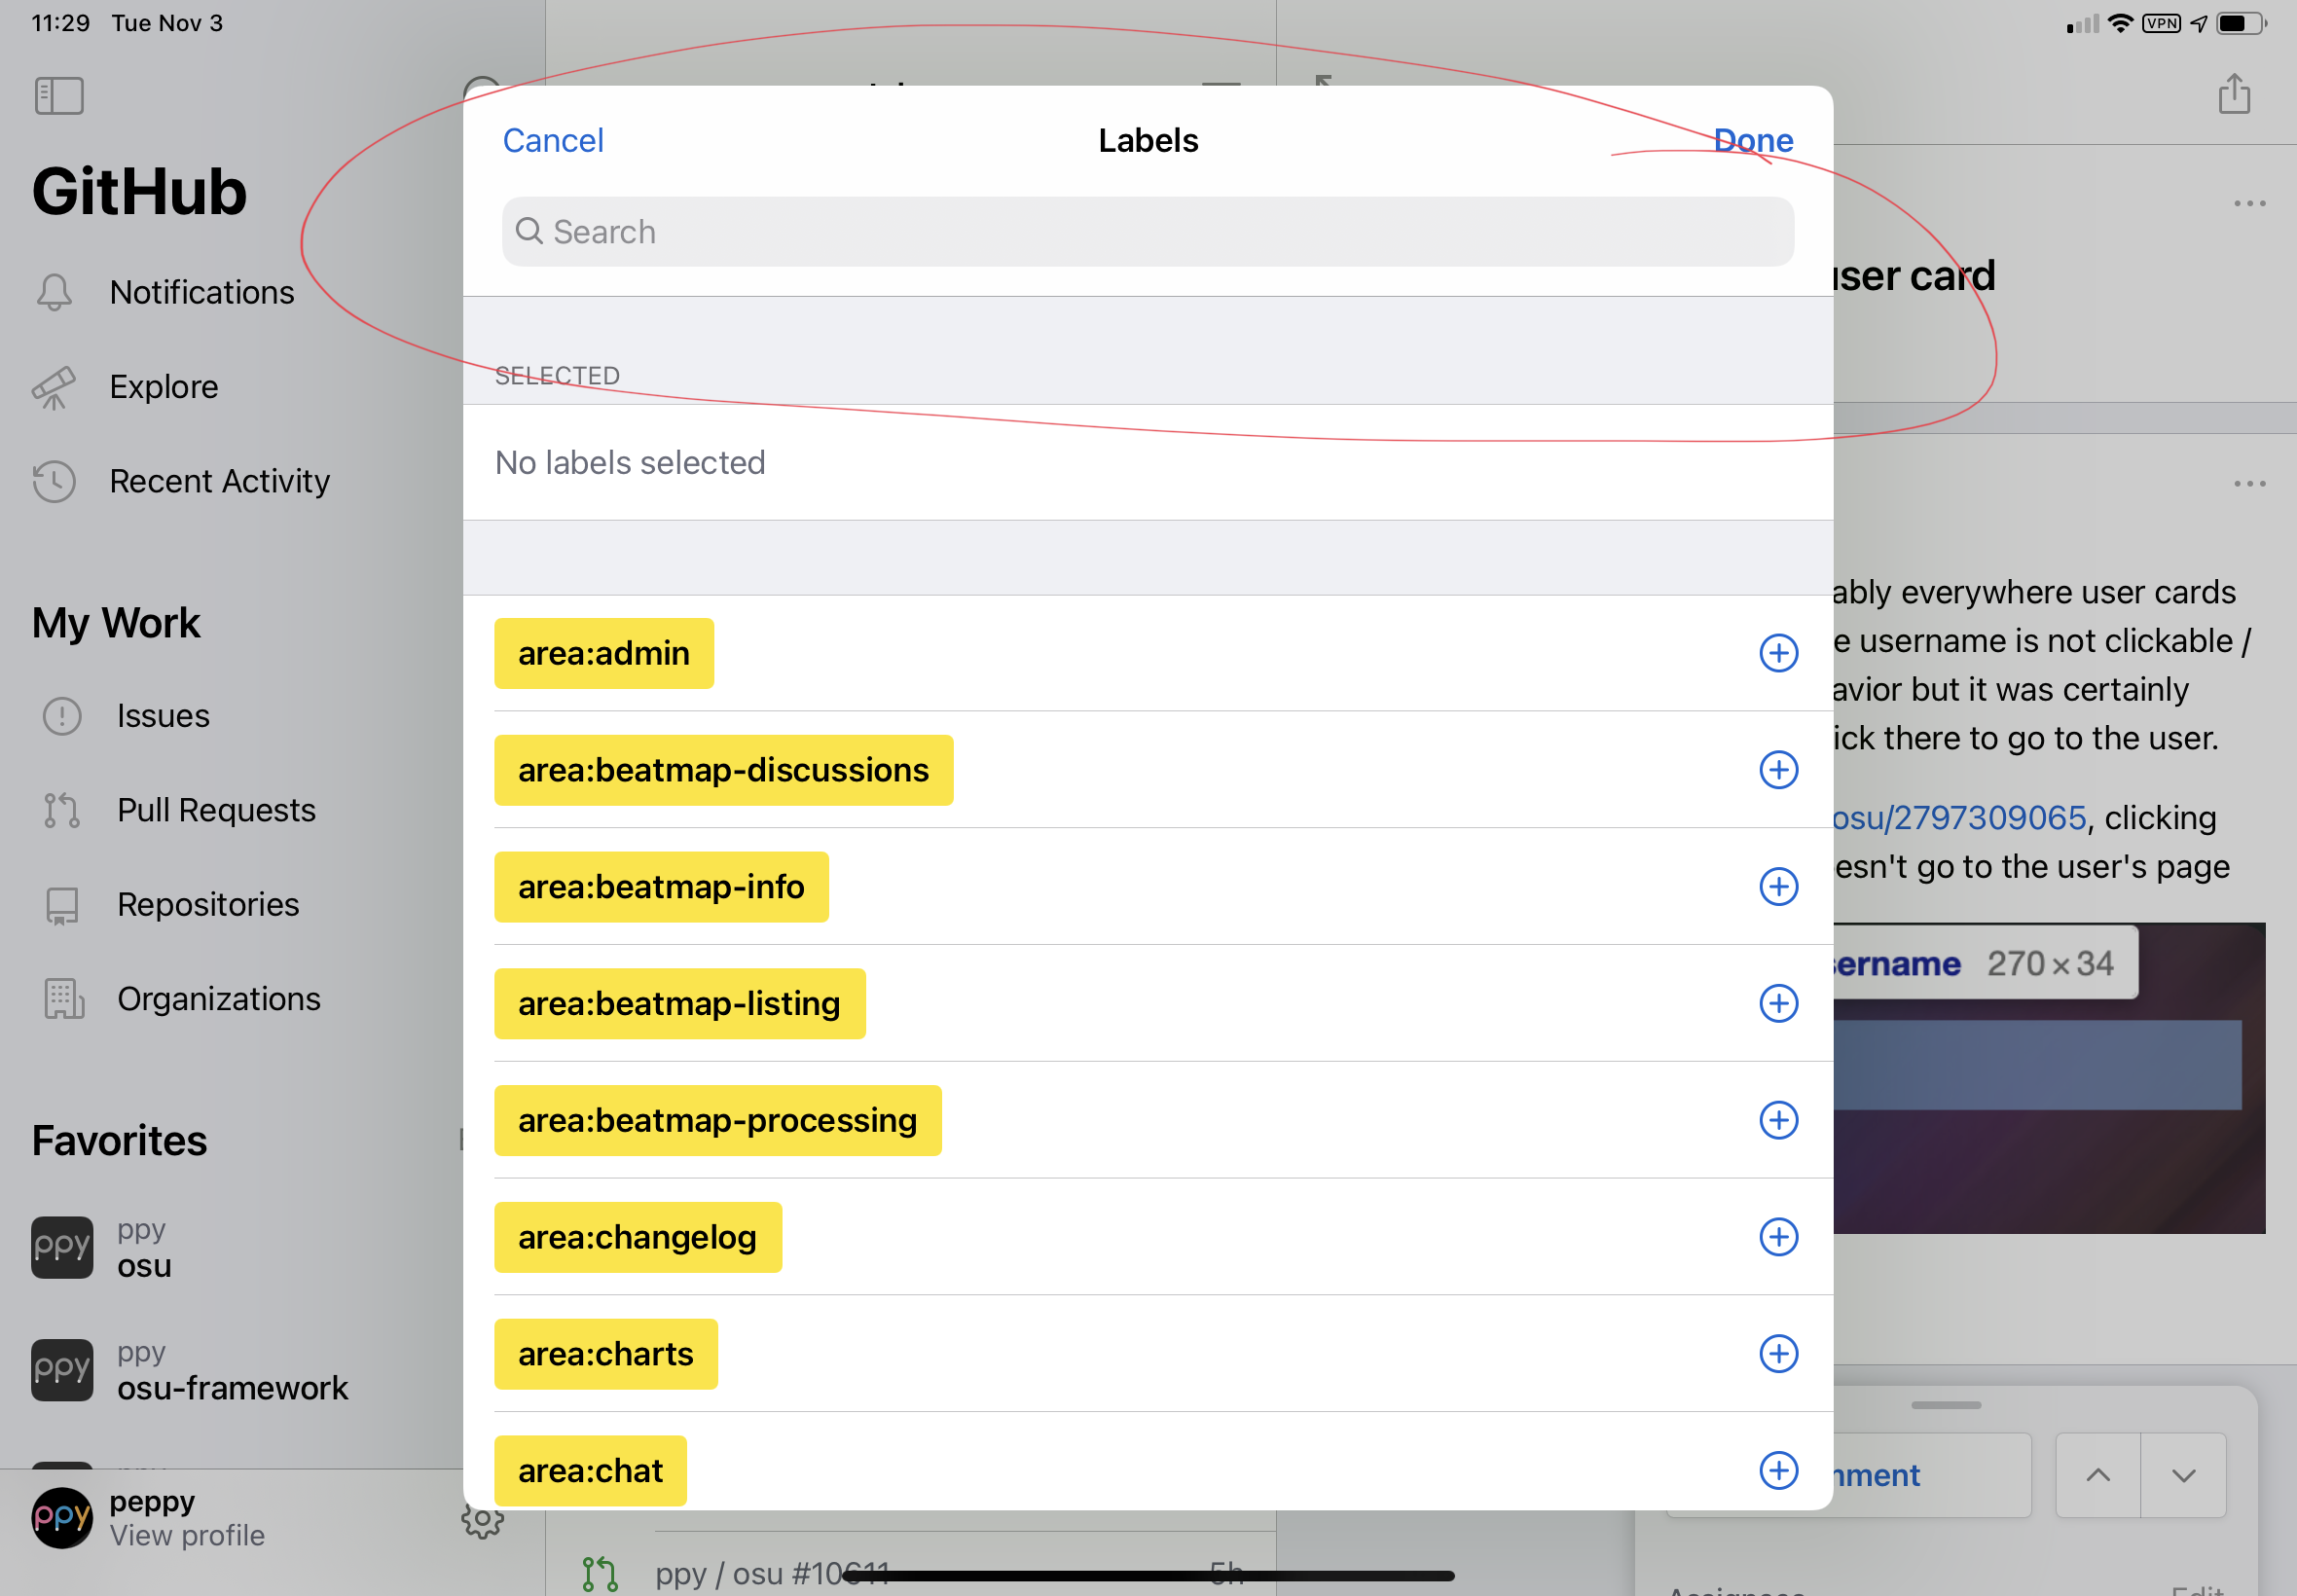Open the issue title's more options ellipsis
This screenshot has width=2297, height=1596.
coord(2249,204)
